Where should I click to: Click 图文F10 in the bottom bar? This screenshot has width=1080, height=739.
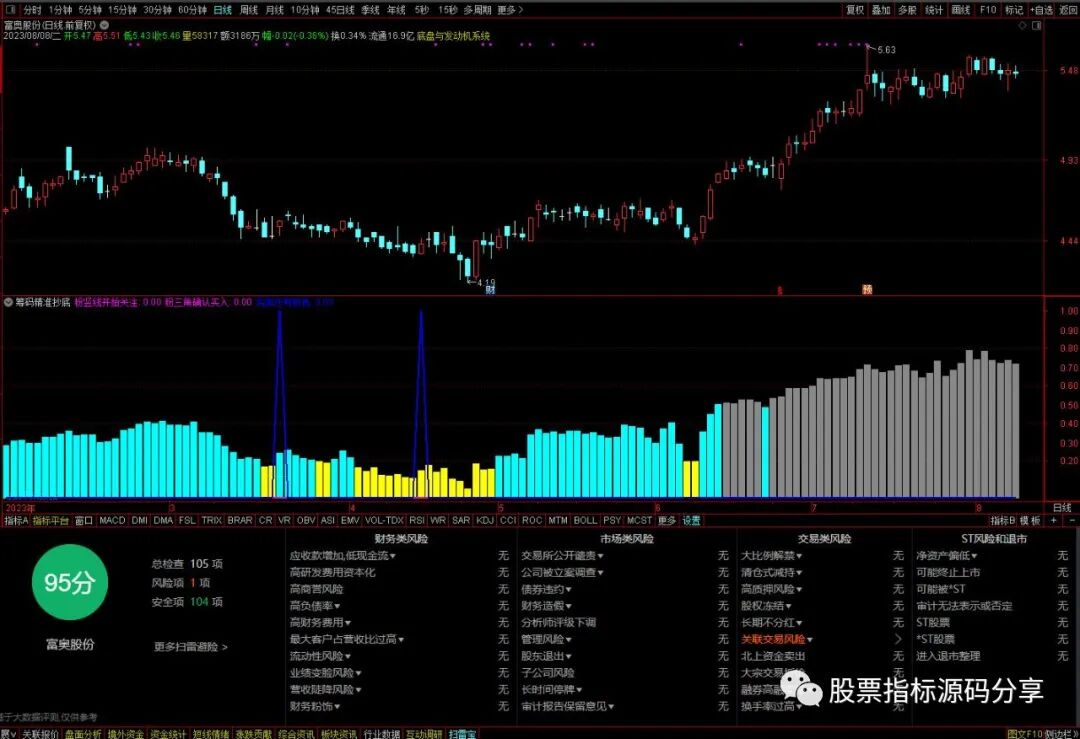click(x=1024, y=734)
